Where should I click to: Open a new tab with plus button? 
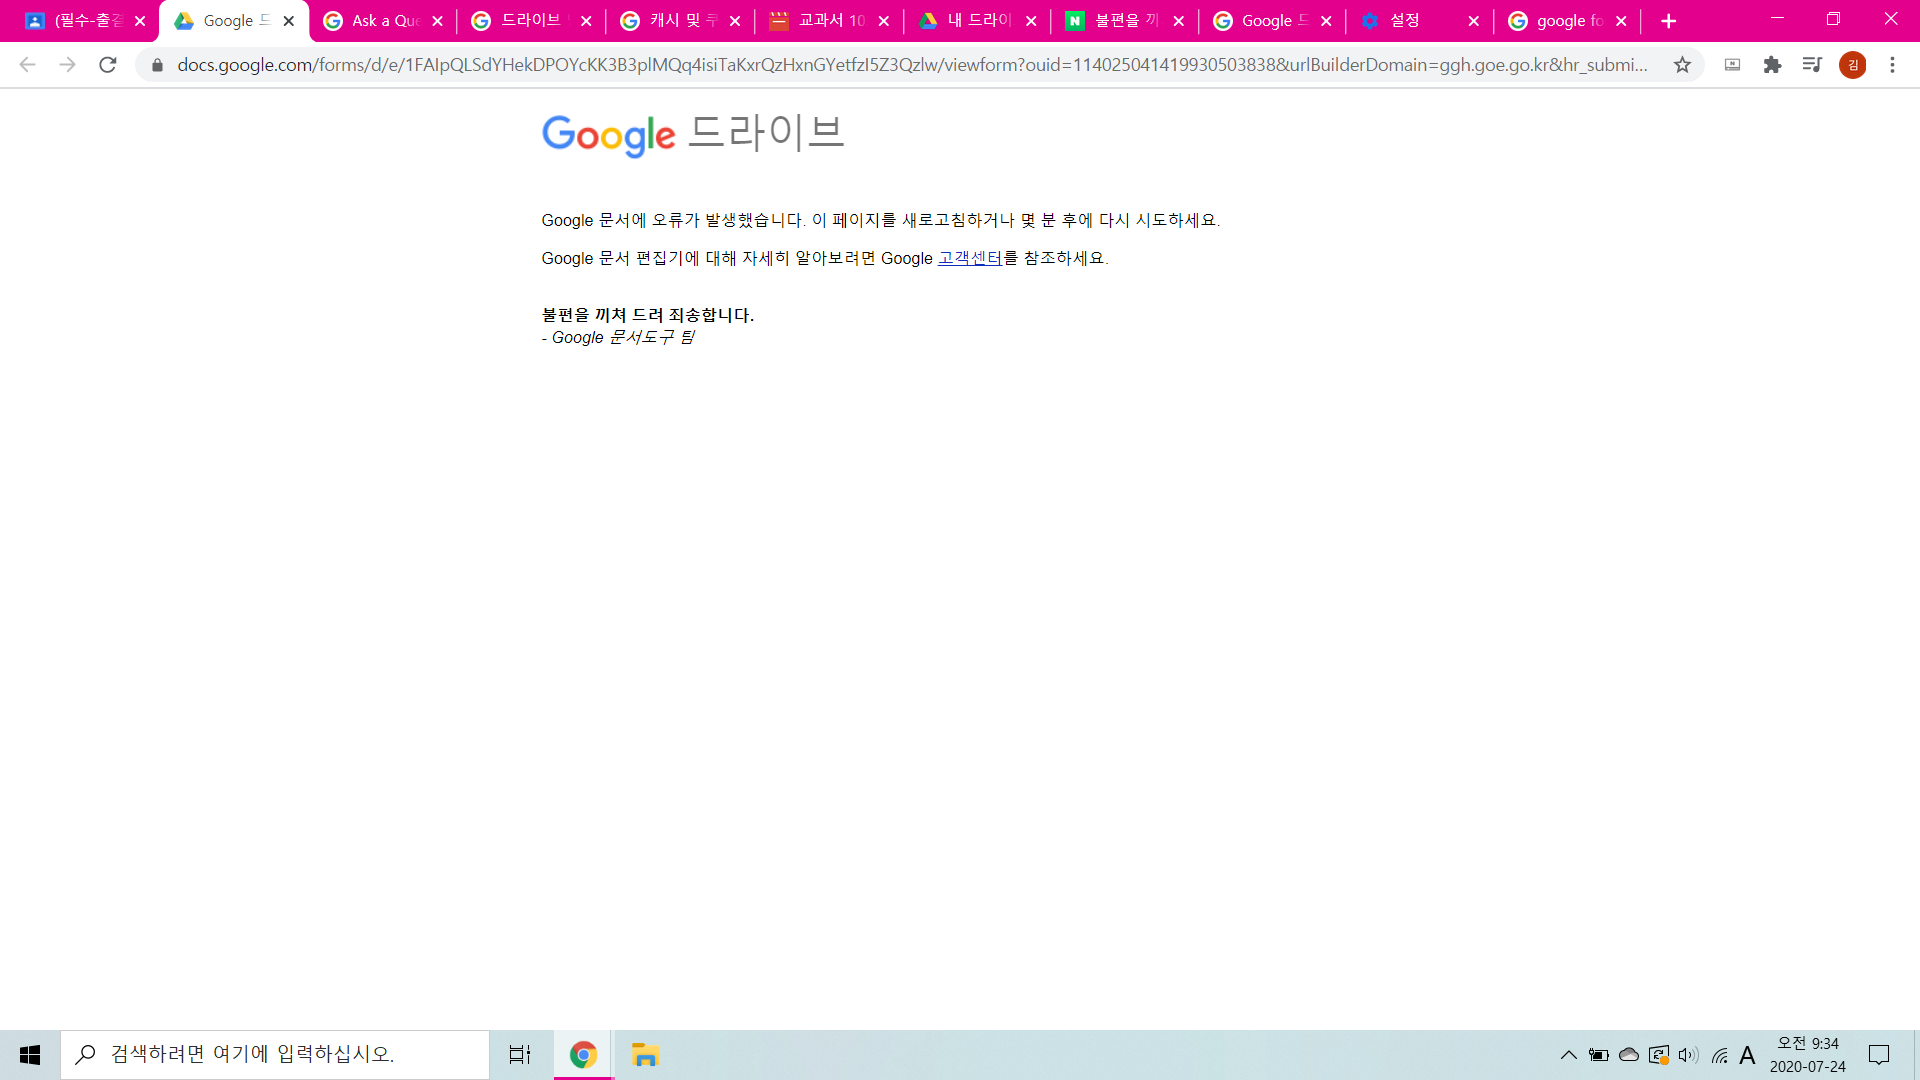point(1668,21)
